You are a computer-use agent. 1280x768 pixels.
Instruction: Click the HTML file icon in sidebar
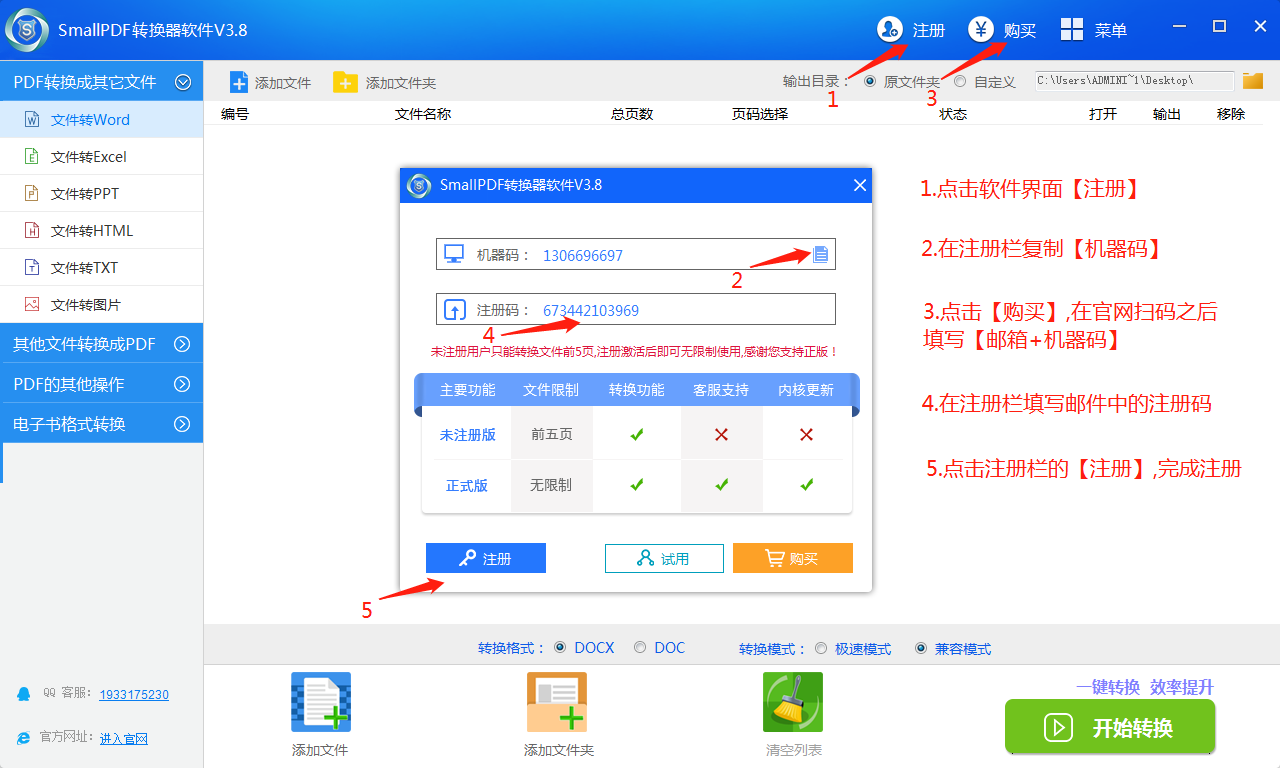[32, 231]
